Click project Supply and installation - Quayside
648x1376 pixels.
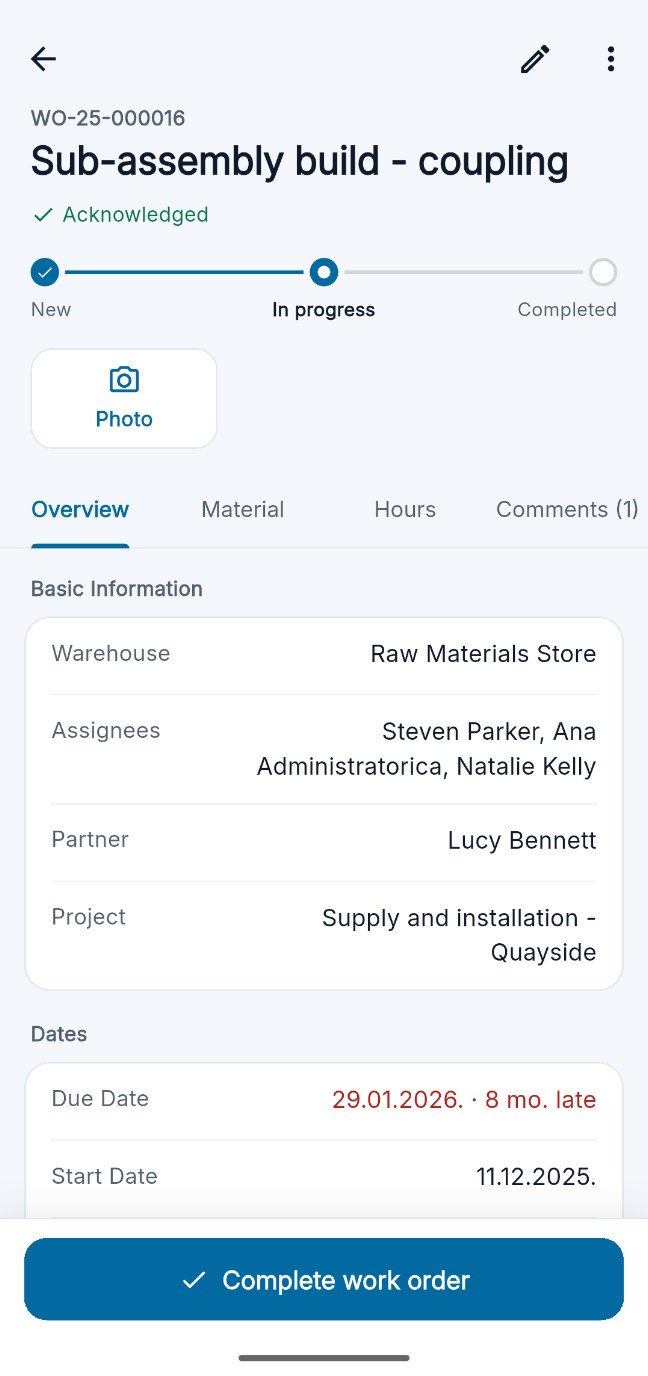point(459,935)
